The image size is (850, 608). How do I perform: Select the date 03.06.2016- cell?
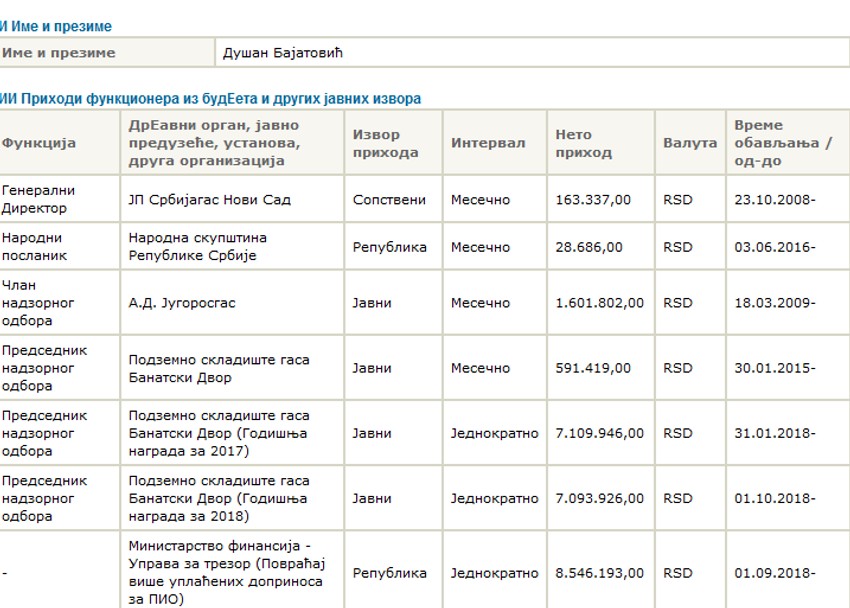coord(774,246)
